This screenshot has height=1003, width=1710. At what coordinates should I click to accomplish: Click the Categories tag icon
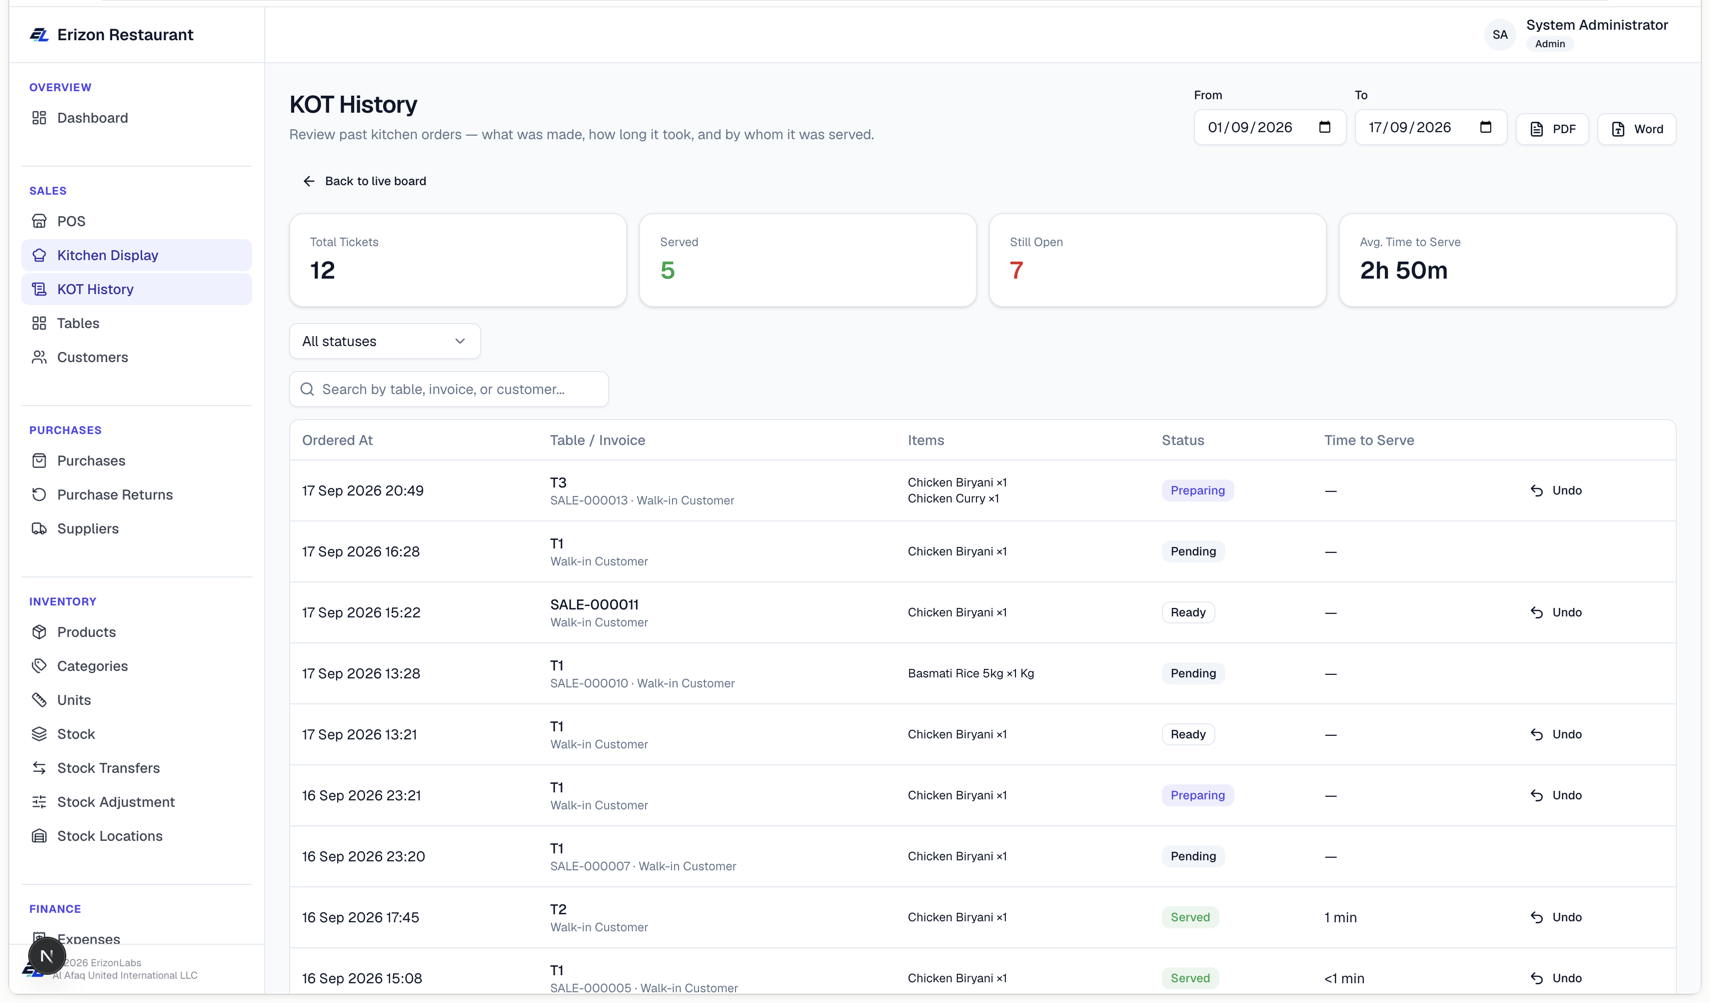(39, 666)
